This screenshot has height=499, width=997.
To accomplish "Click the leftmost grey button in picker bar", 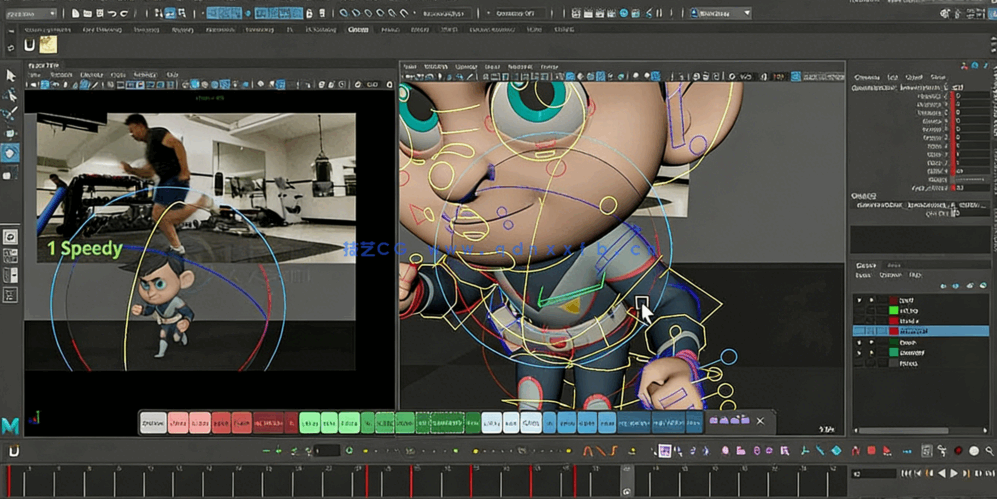I will [x=153, y=424].
